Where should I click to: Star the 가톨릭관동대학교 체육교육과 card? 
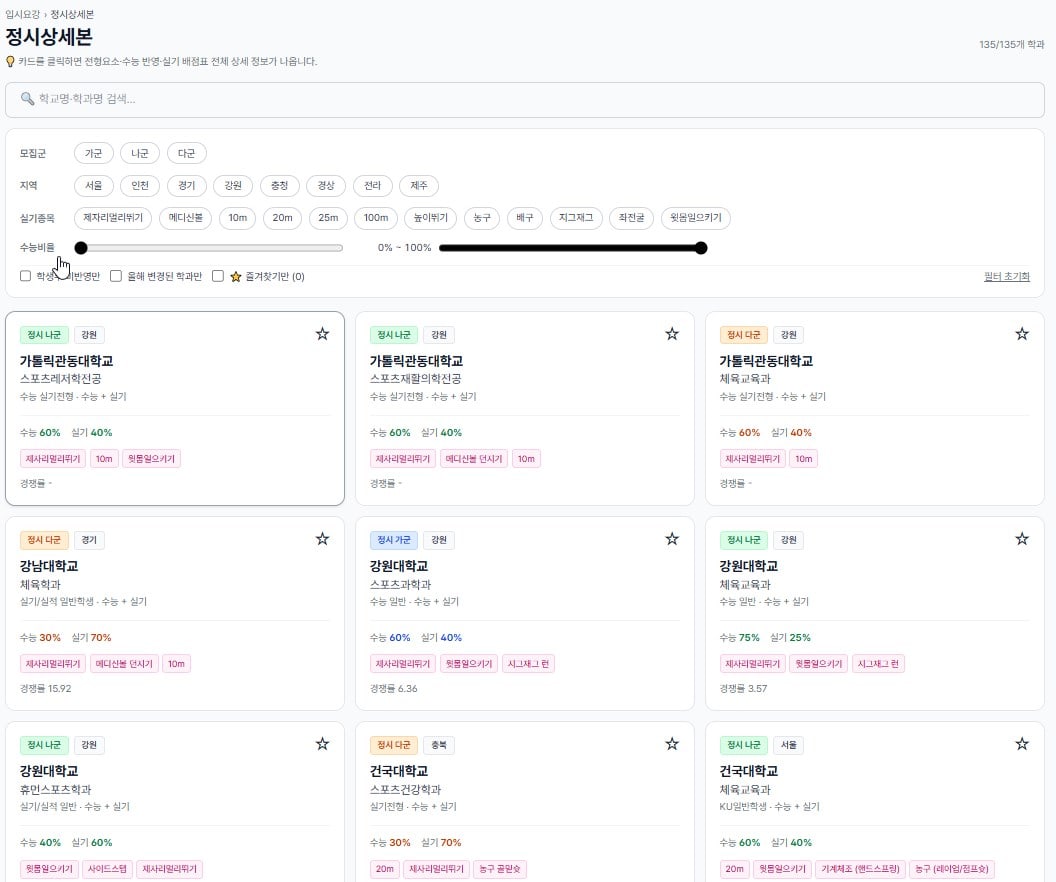[x=1022, y=334]
